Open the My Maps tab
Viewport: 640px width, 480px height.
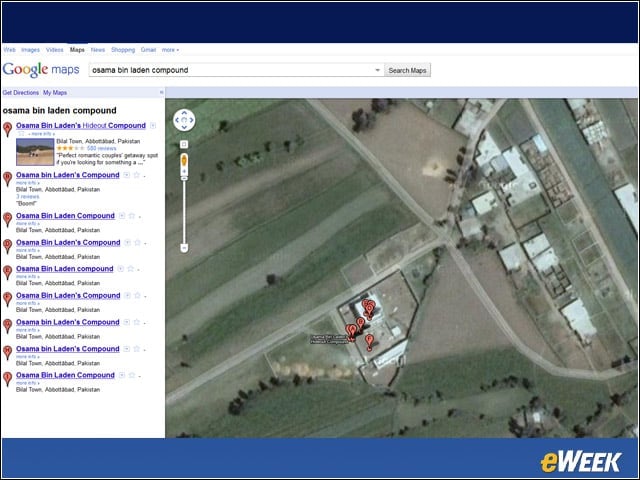(55, 93)
